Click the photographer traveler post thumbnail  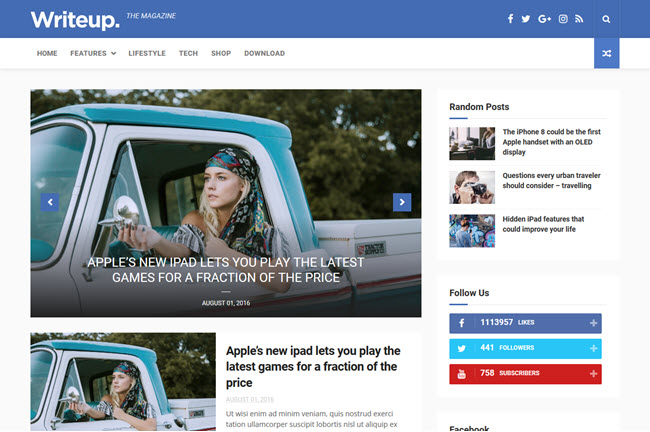pyautogui.click(x=472, y=187)
